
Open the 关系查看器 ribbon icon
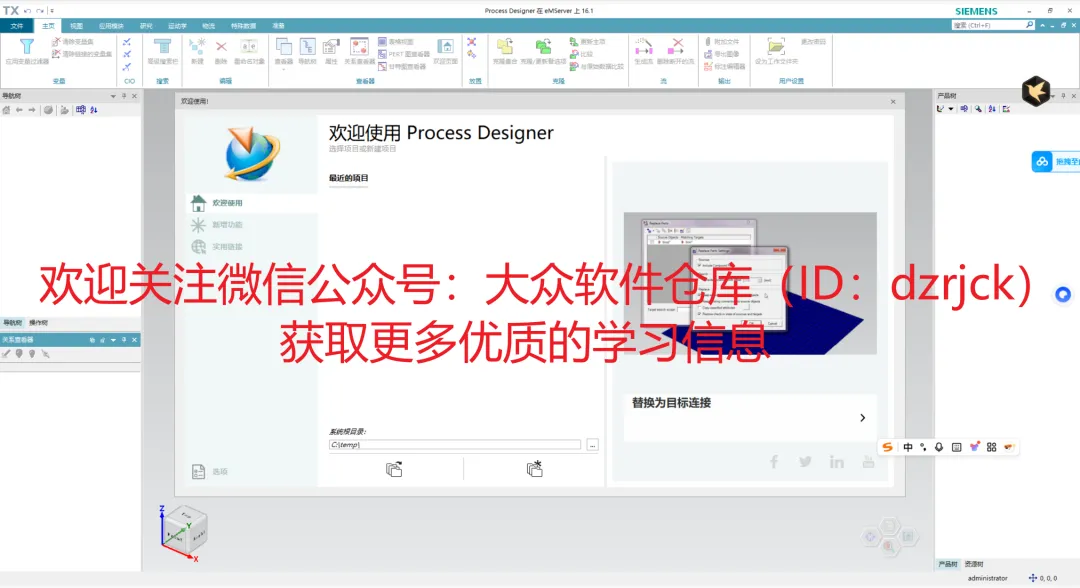pyautogui.click(x=360, y=46)
